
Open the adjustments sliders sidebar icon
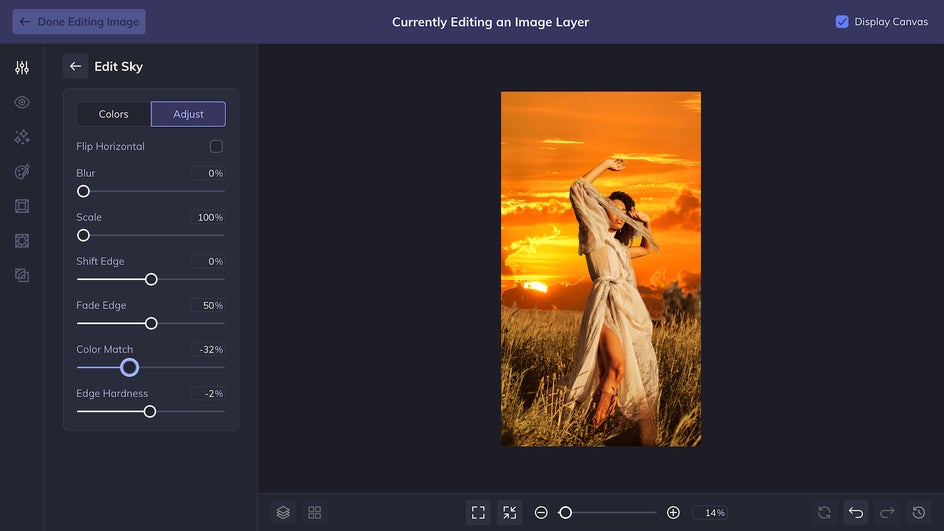(x=22, y=67)
